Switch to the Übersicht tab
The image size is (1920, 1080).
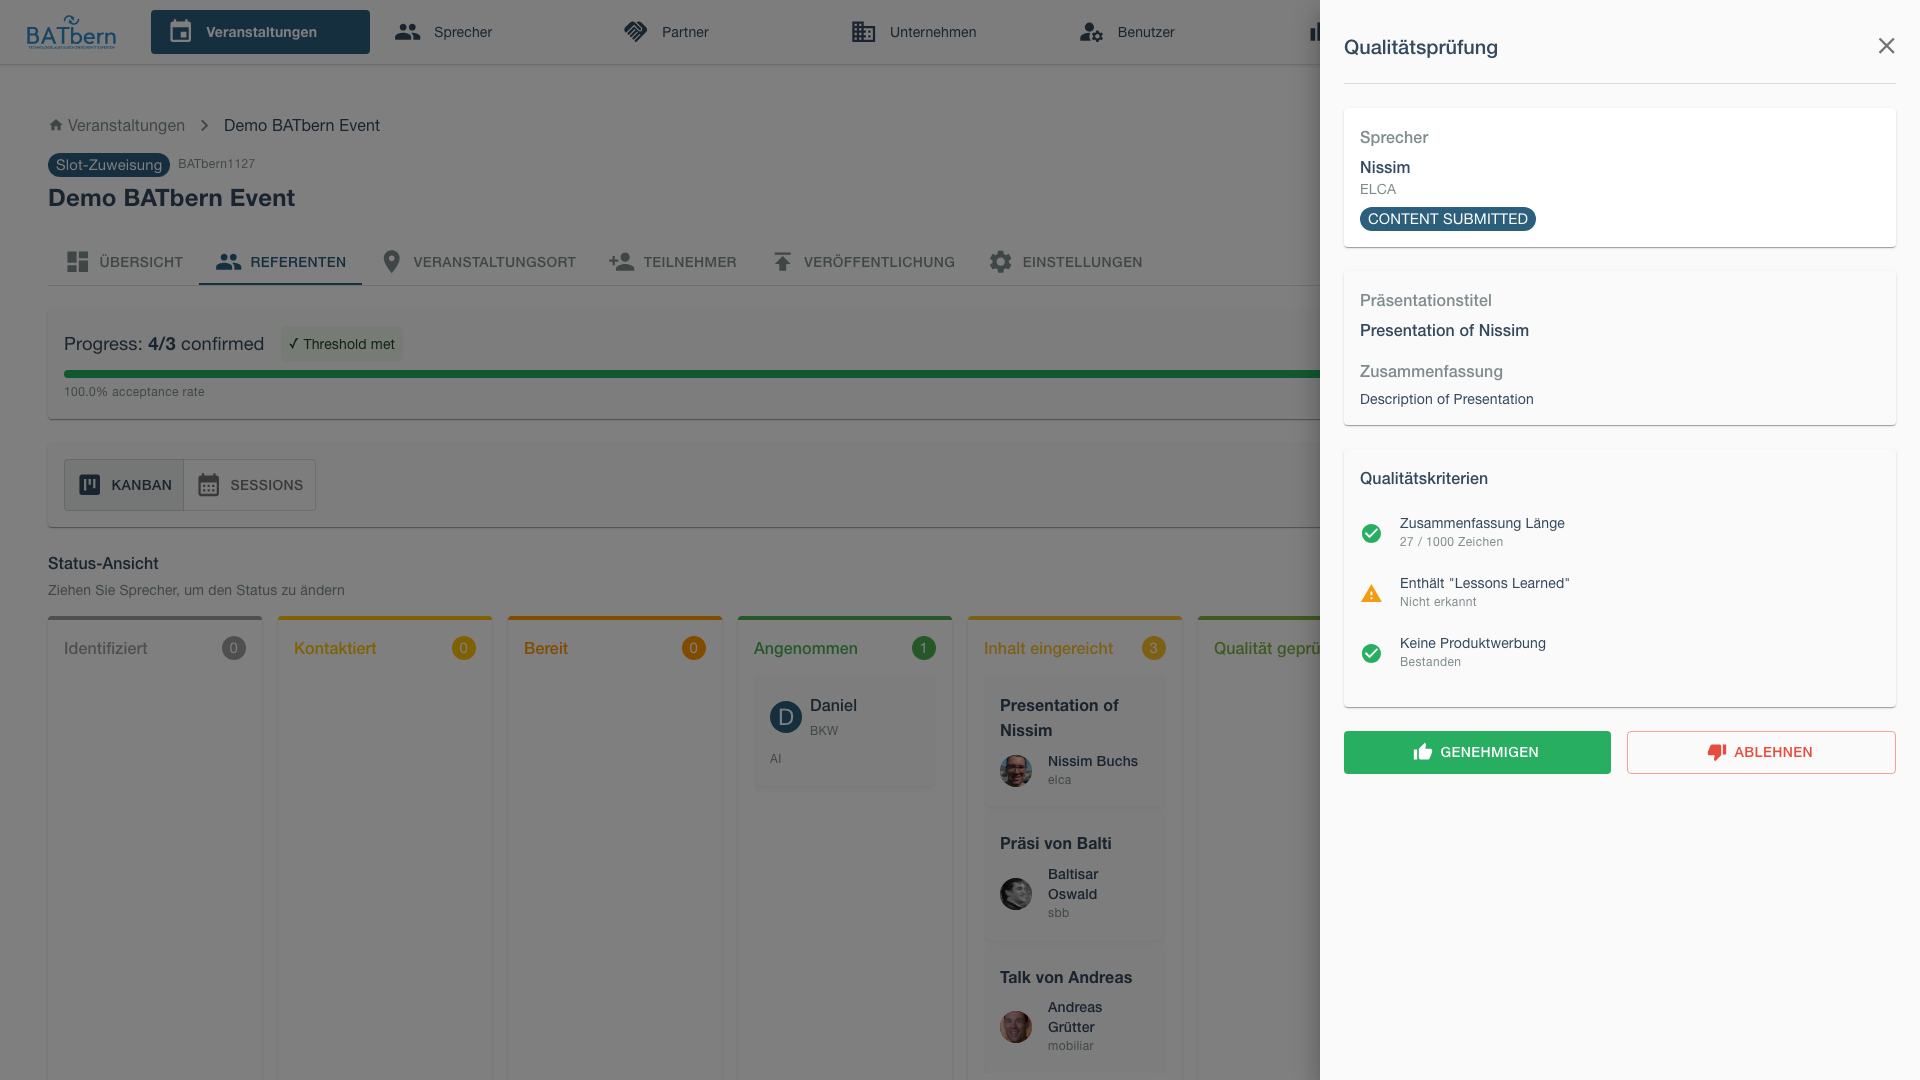[124, 262]
